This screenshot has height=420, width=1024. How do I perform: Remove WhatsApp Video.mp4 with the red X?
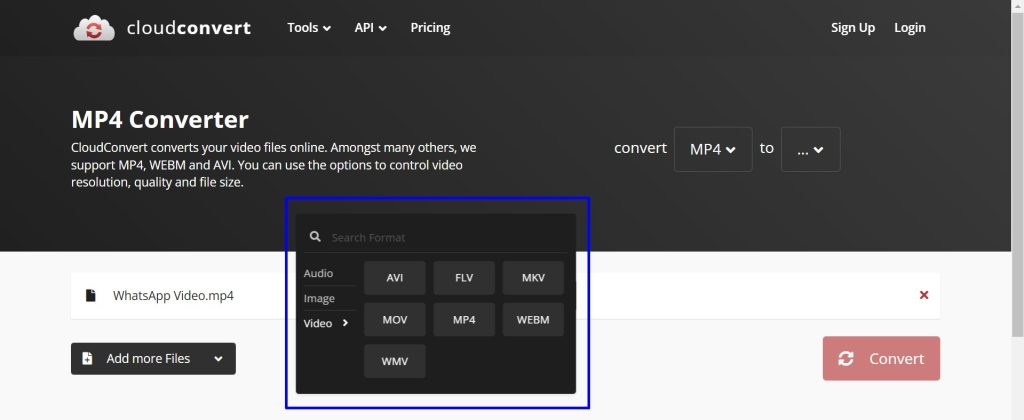coord(924,295)
